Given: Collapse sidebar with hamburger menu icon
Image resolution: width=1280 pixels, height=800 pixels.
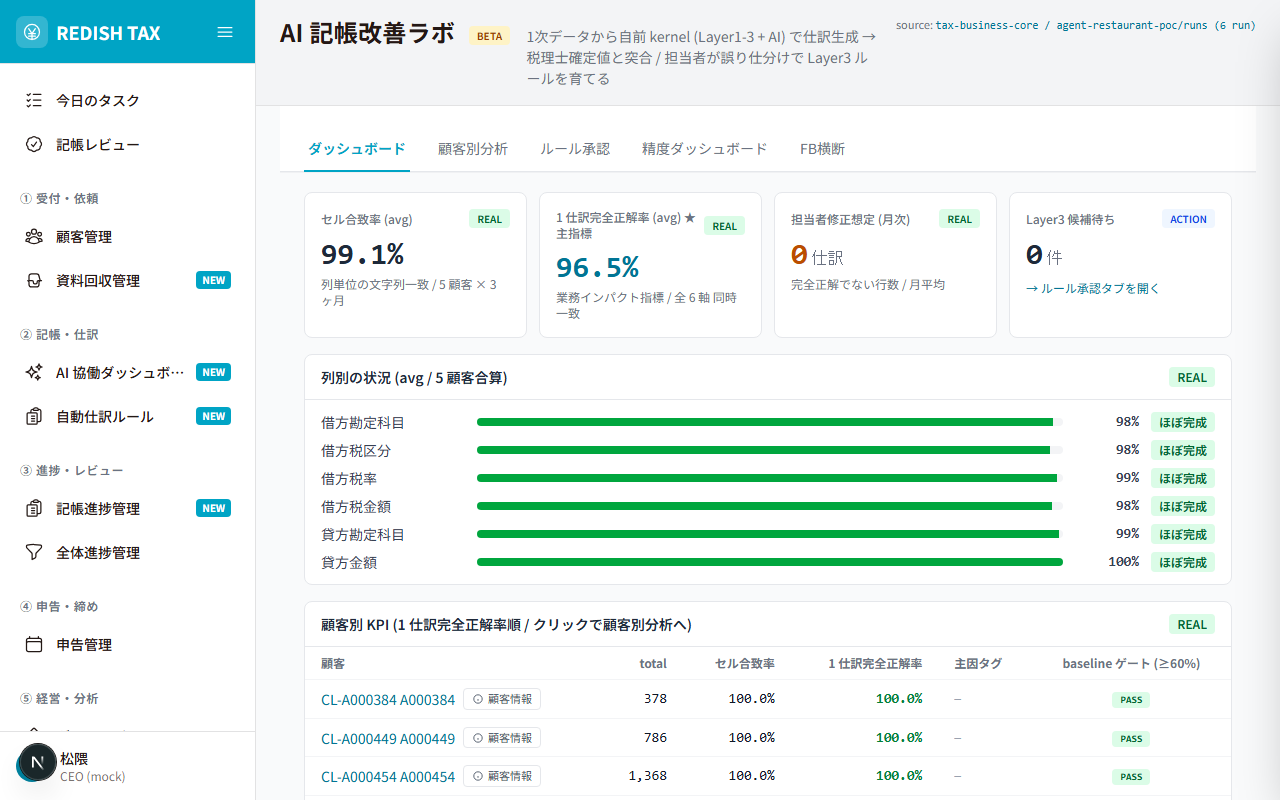Looking at the screenshot, I should (225, 32).
